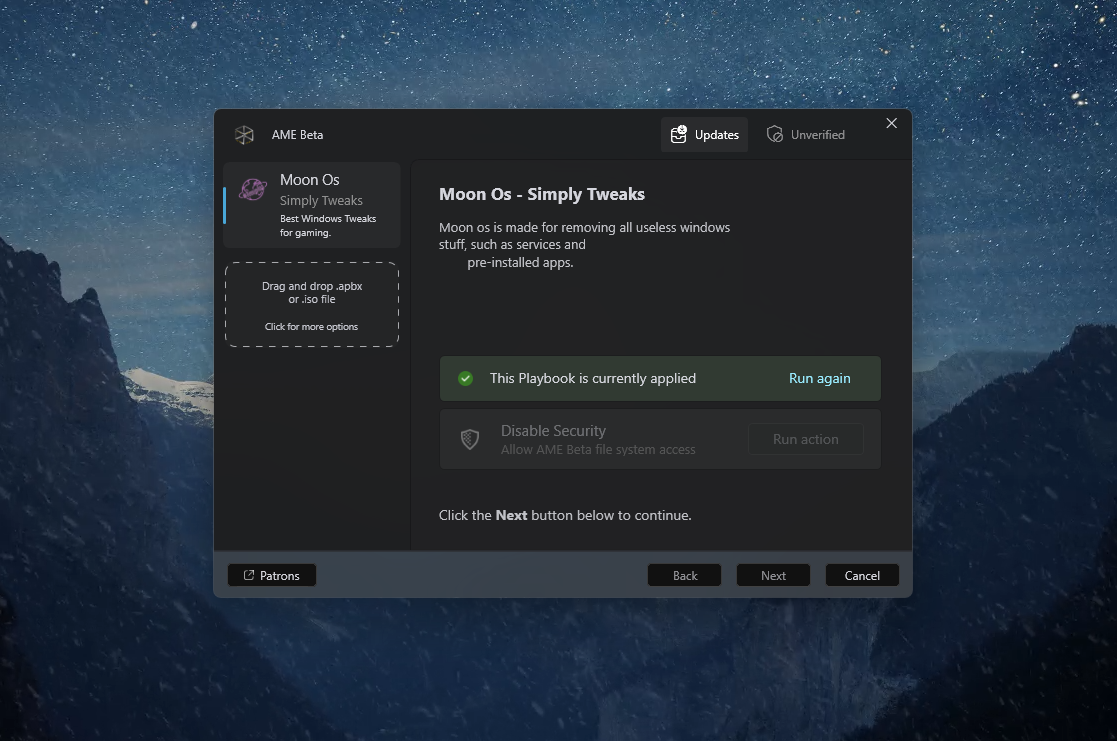
Task: Click 'Best Windows Tweaks for gaming.' description
Action: click(x=328, y=226)
